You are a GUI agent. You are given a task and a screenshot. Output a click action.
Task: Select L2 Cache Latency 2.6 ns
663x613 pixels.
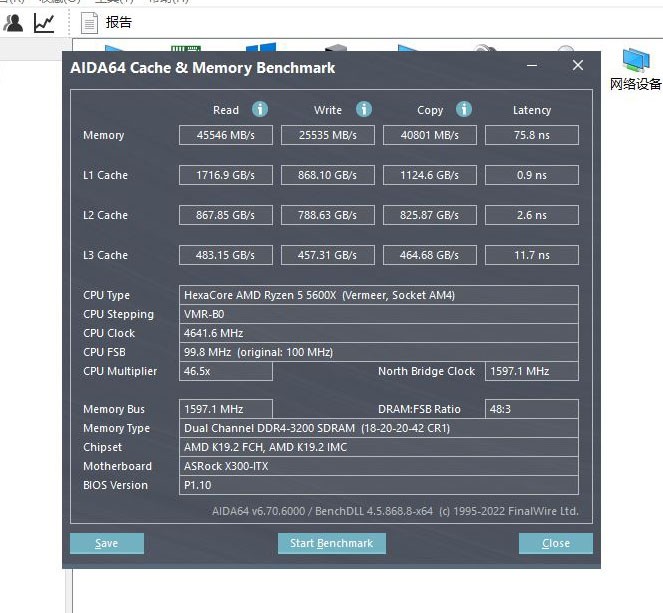[531, 215]
